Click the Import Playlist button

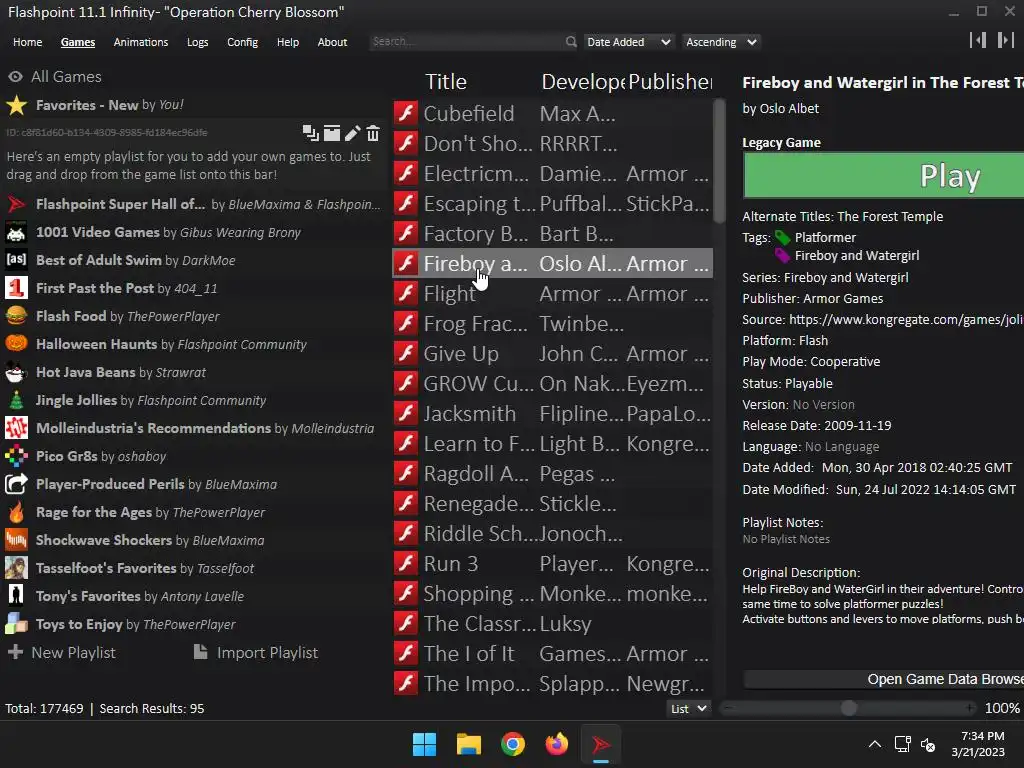pyautogui.click(x=256, y=652)
